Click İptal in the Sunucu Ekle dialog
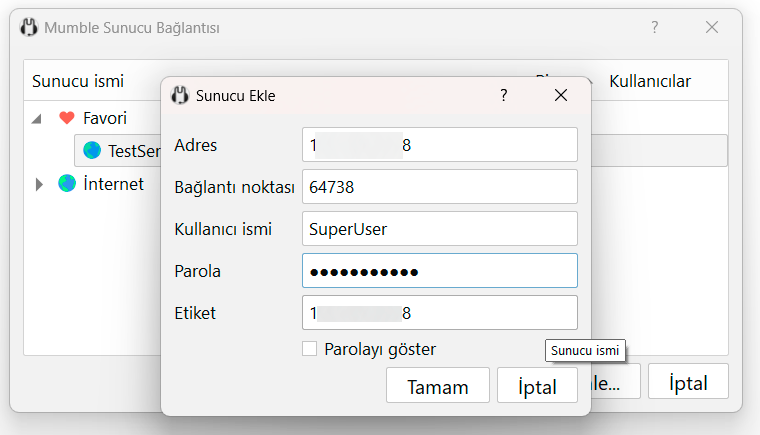760x435 pixels. 537,387
